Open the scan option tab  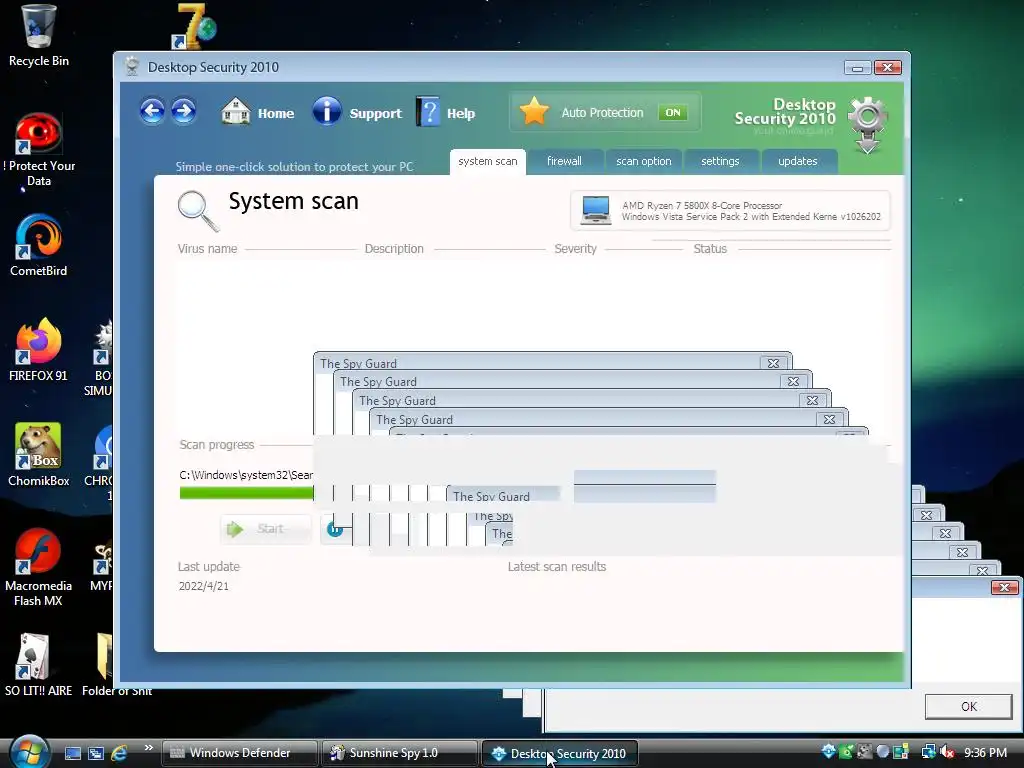point(643,161)
